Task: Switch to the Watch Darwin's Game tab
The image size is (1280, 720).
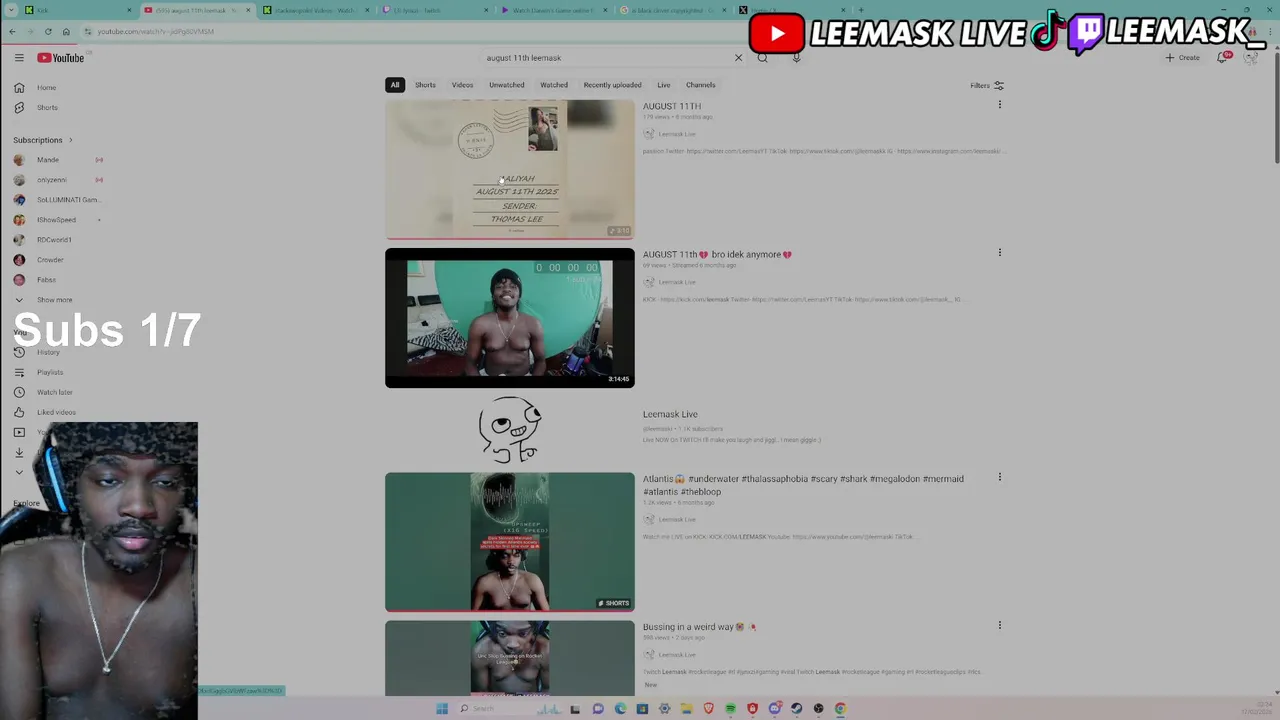Action: point(552,10)
